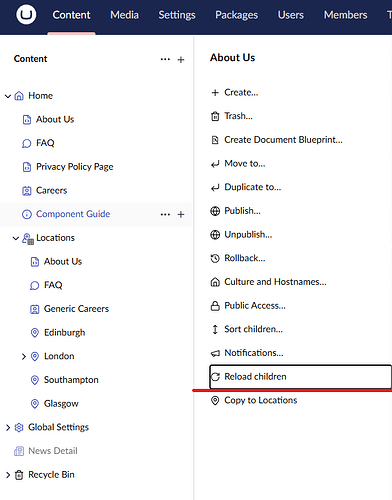
Task: Click the plus icon beside Component Guide
Action: [x=181, y=214]
